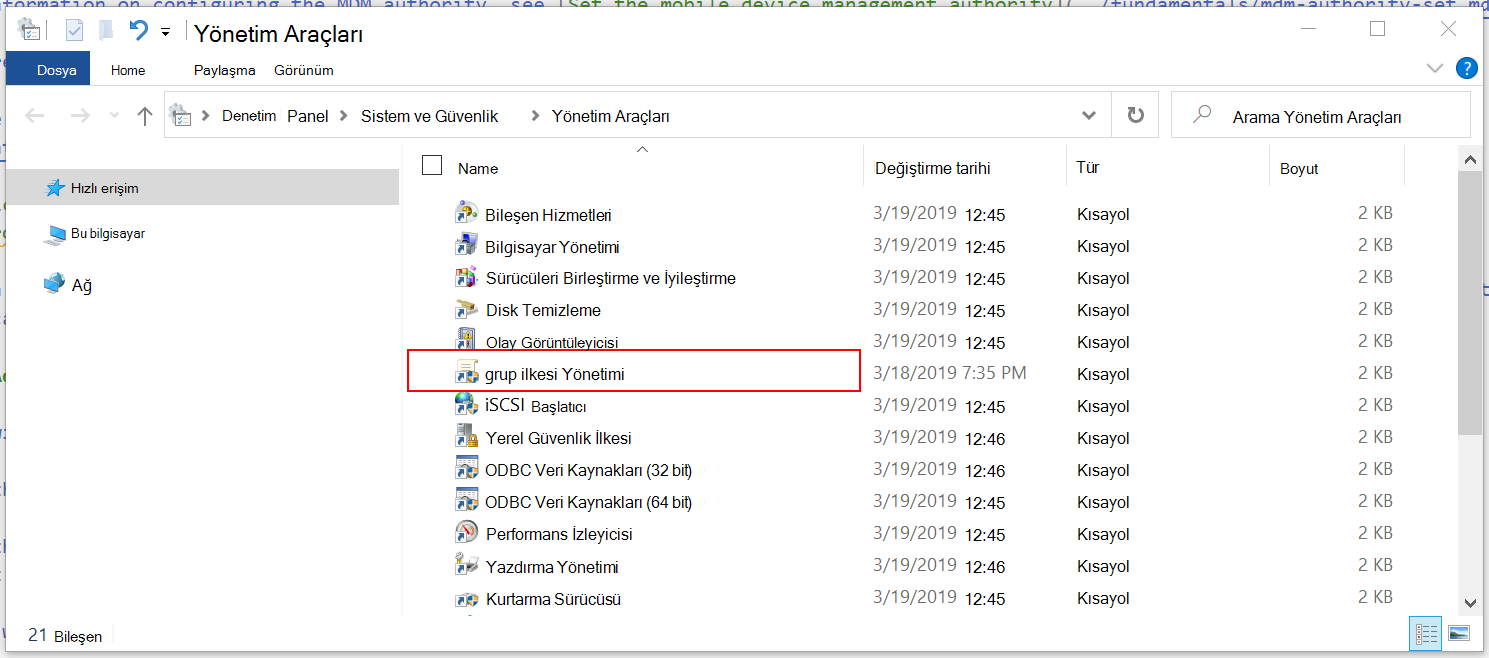Refresh the folder with the reload icon
Viewport: 1489px width, 658px height.
1135,115
